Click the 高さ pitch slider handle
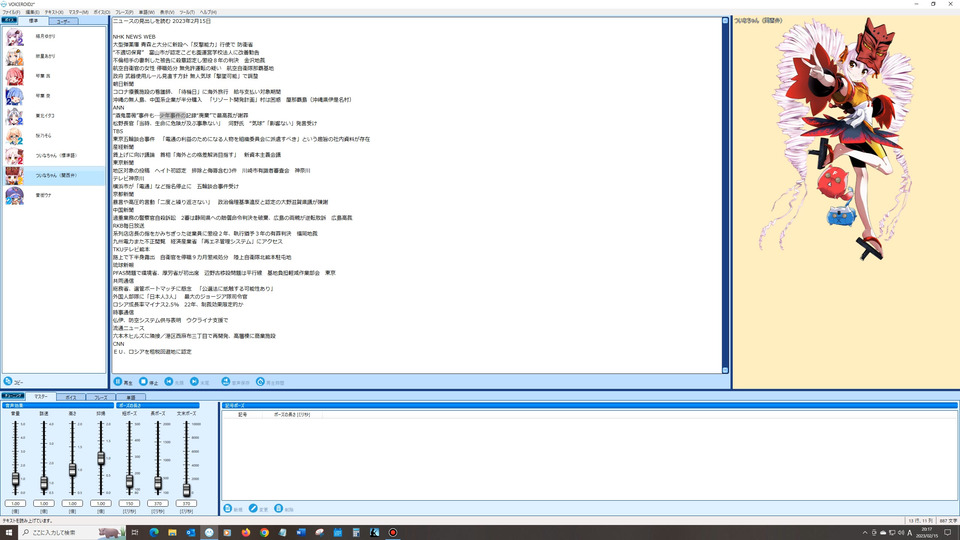Screen dimensions: 960x540 72,470
